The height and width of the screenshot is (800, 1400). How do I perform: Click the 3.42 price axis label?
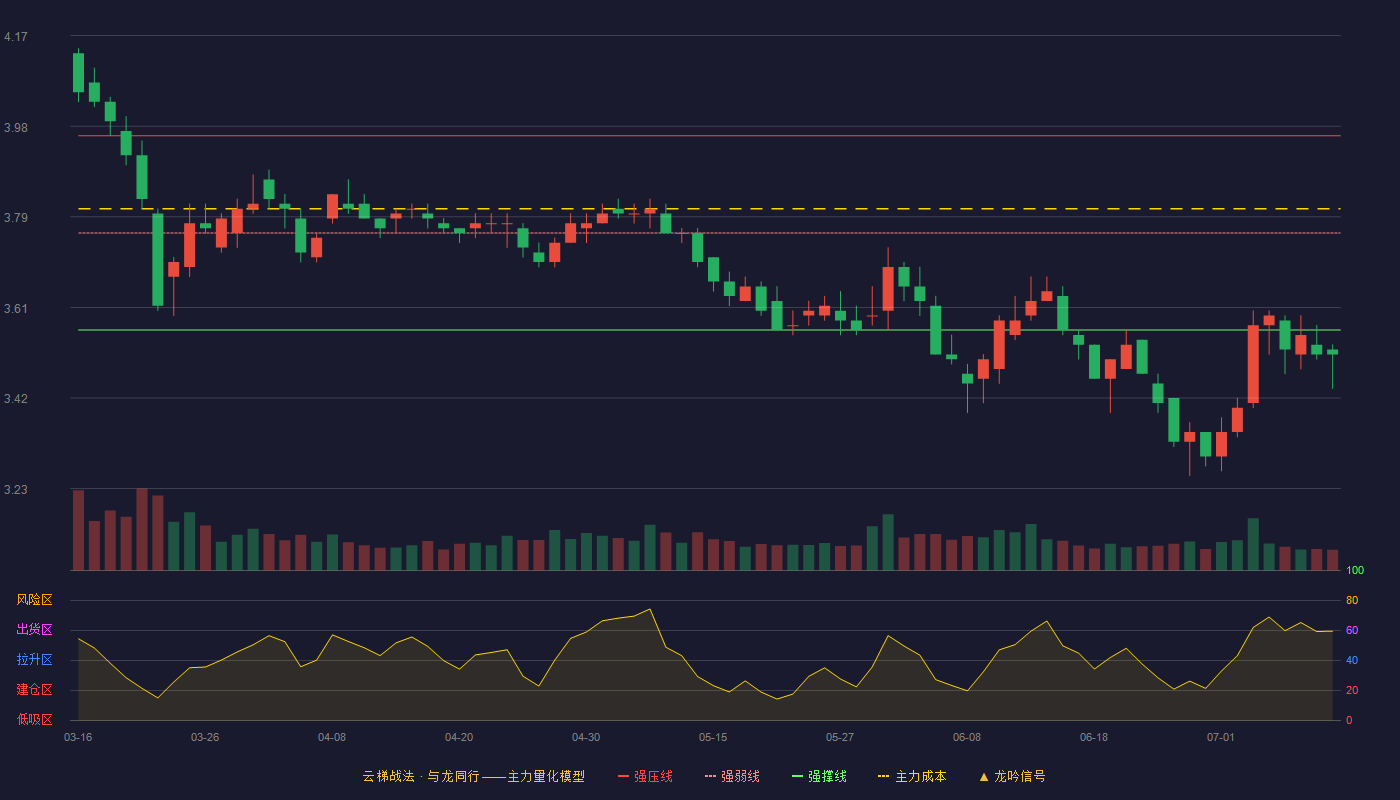pyautogui.click(x=16, y=399)
